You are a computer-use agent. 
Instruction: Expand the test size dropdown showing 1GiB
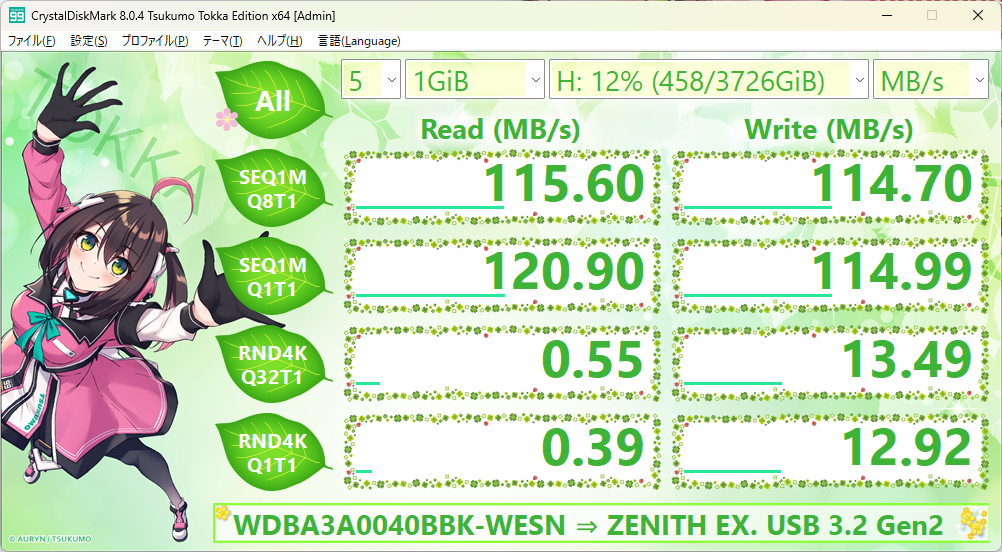coord(475,79)
